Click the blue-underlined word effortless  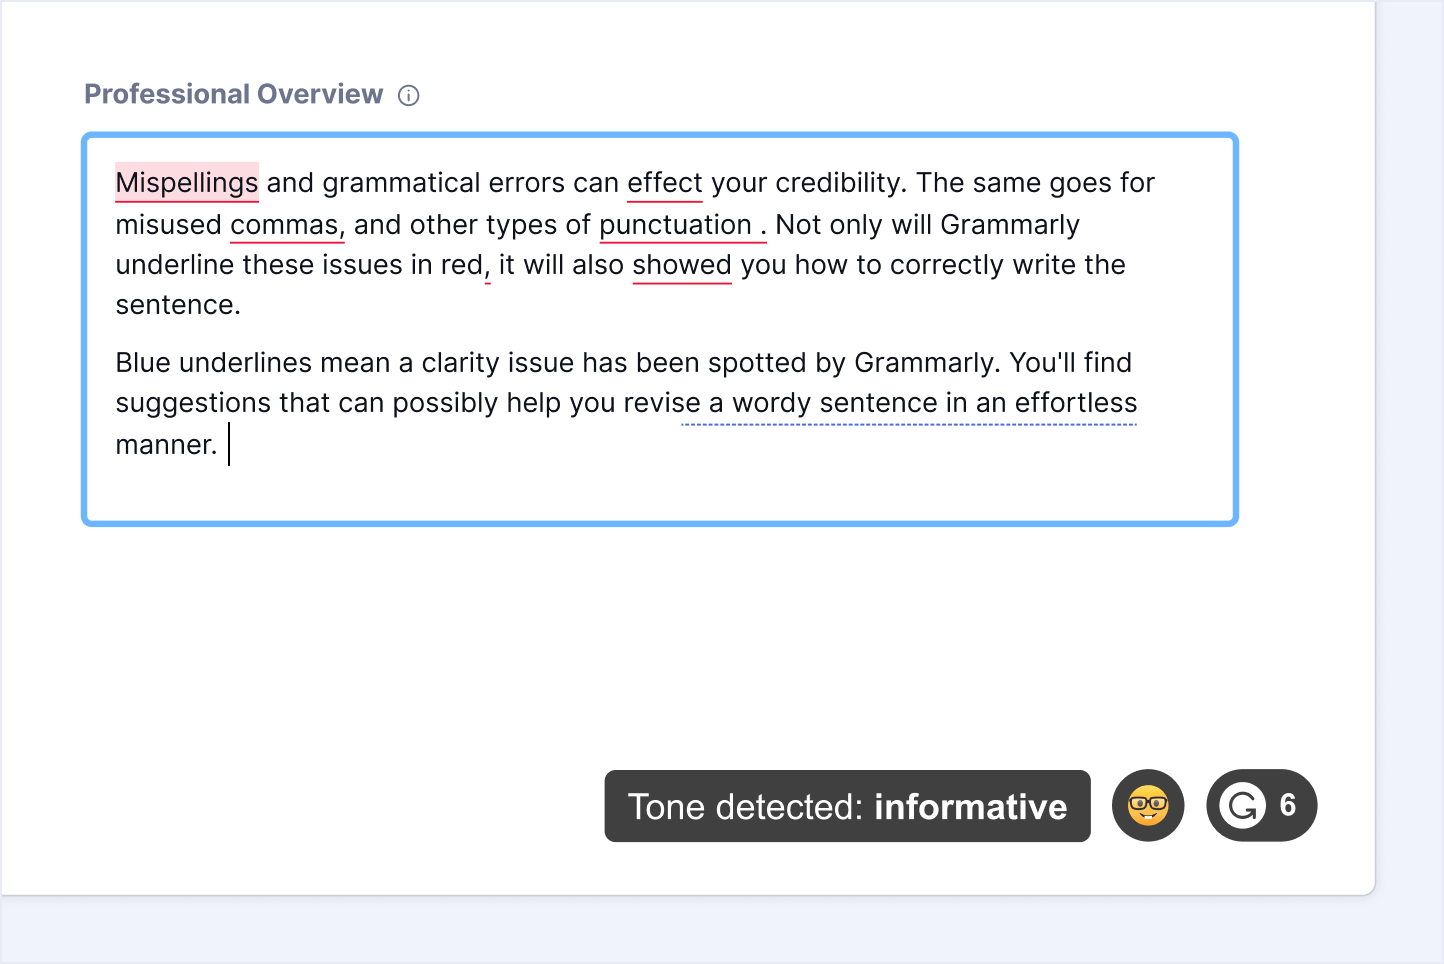[x=1076, y=402]
